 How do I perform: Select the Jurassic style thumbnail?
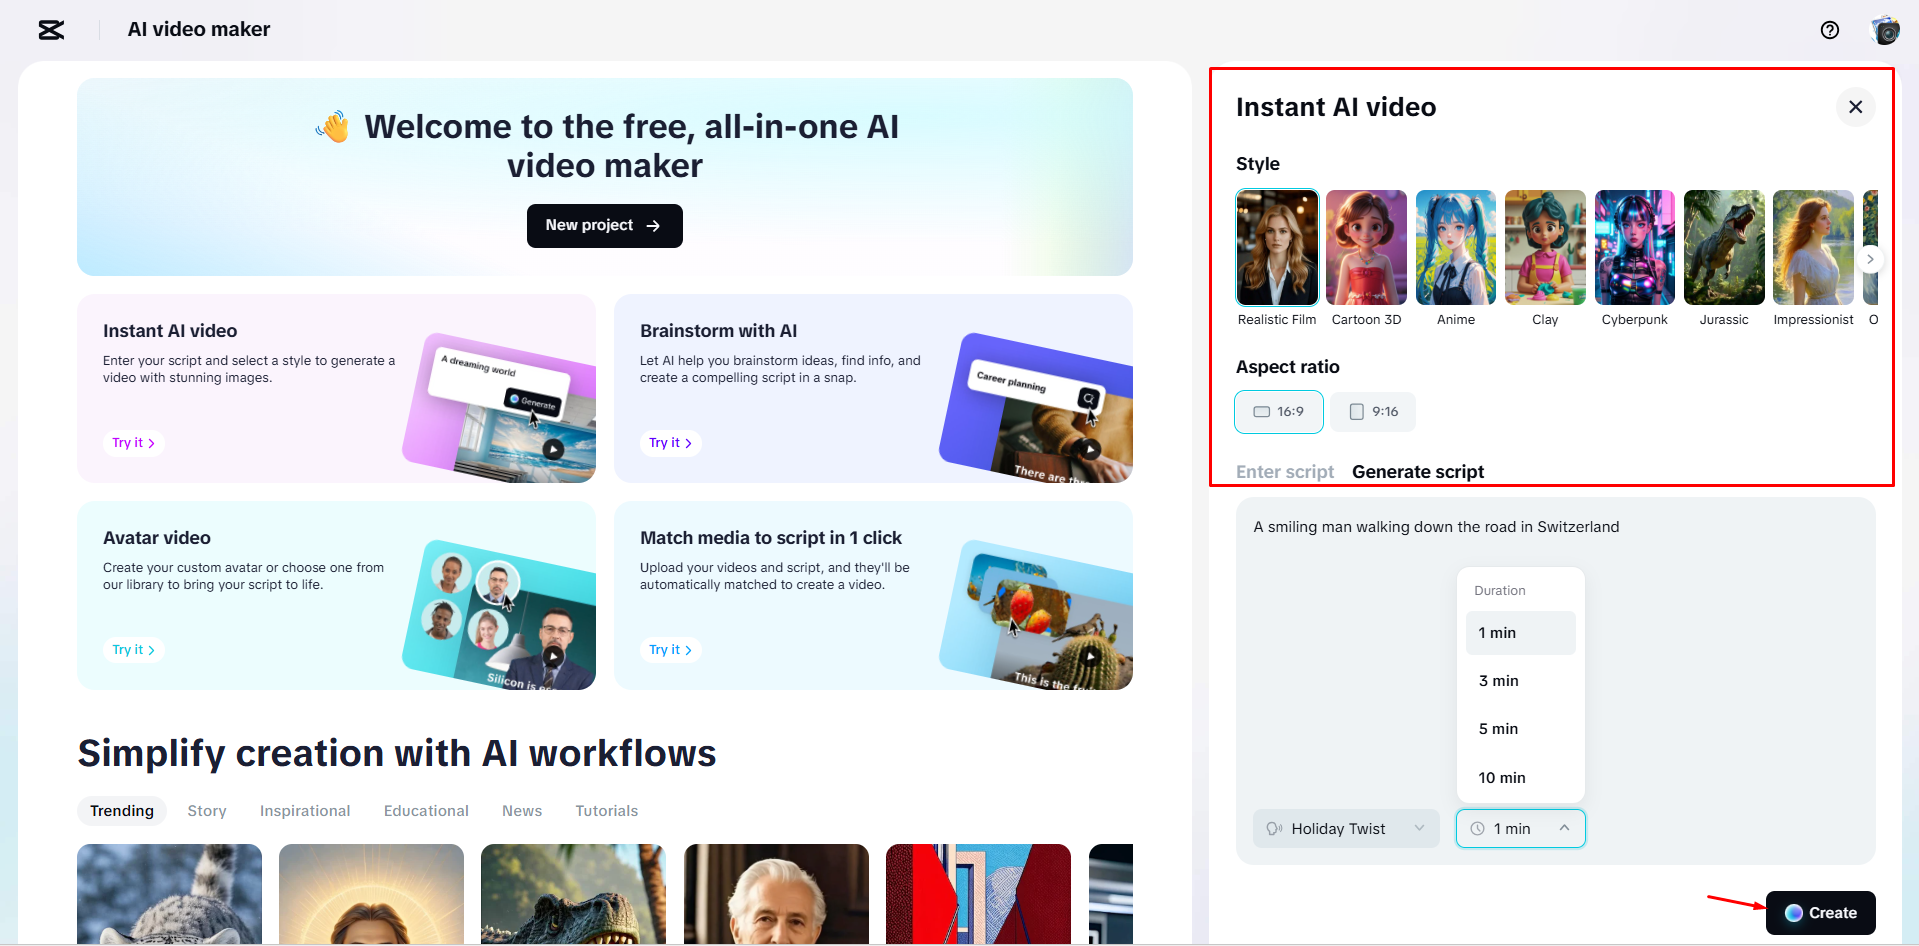[x=1724, y=247]
